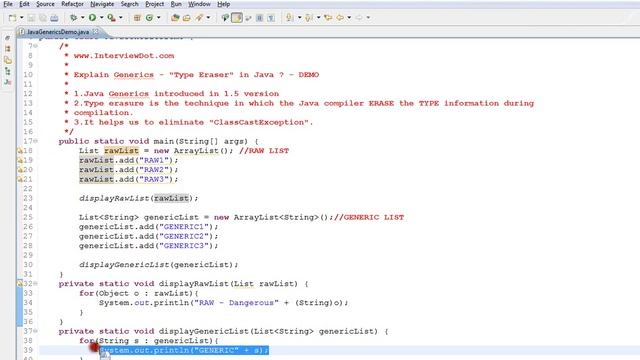
Task: Open the Help menu
Action: coord(224,4)
